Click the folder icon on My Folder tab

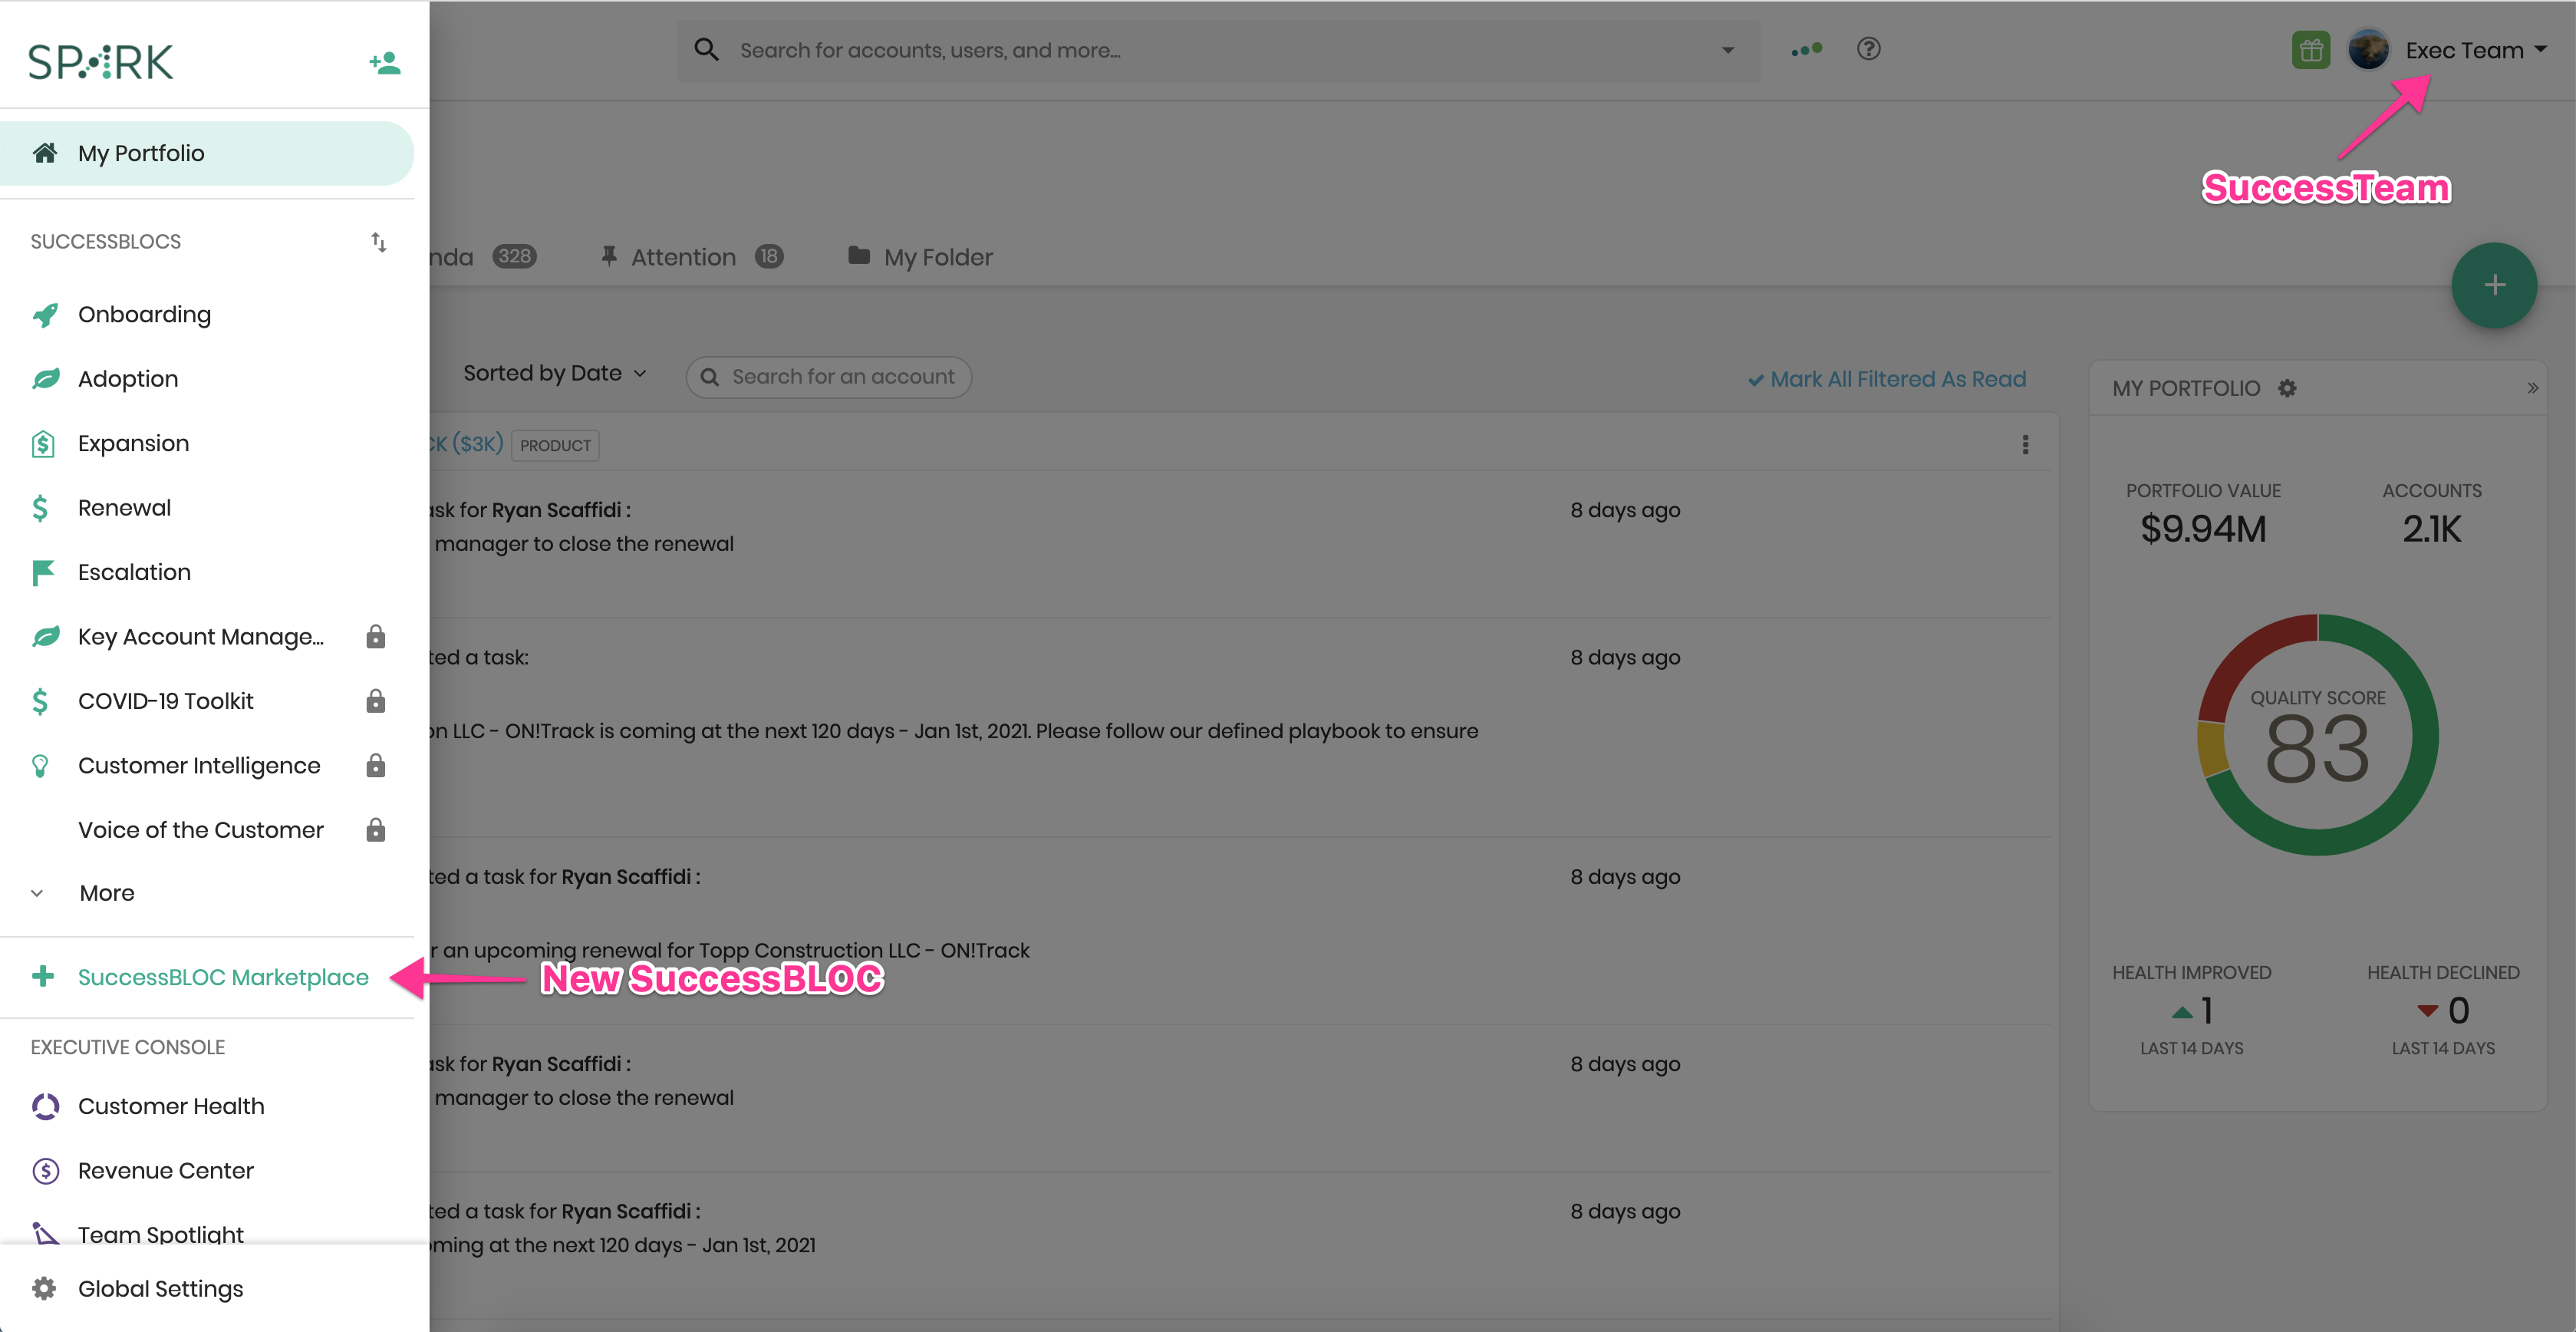(858, 255)
